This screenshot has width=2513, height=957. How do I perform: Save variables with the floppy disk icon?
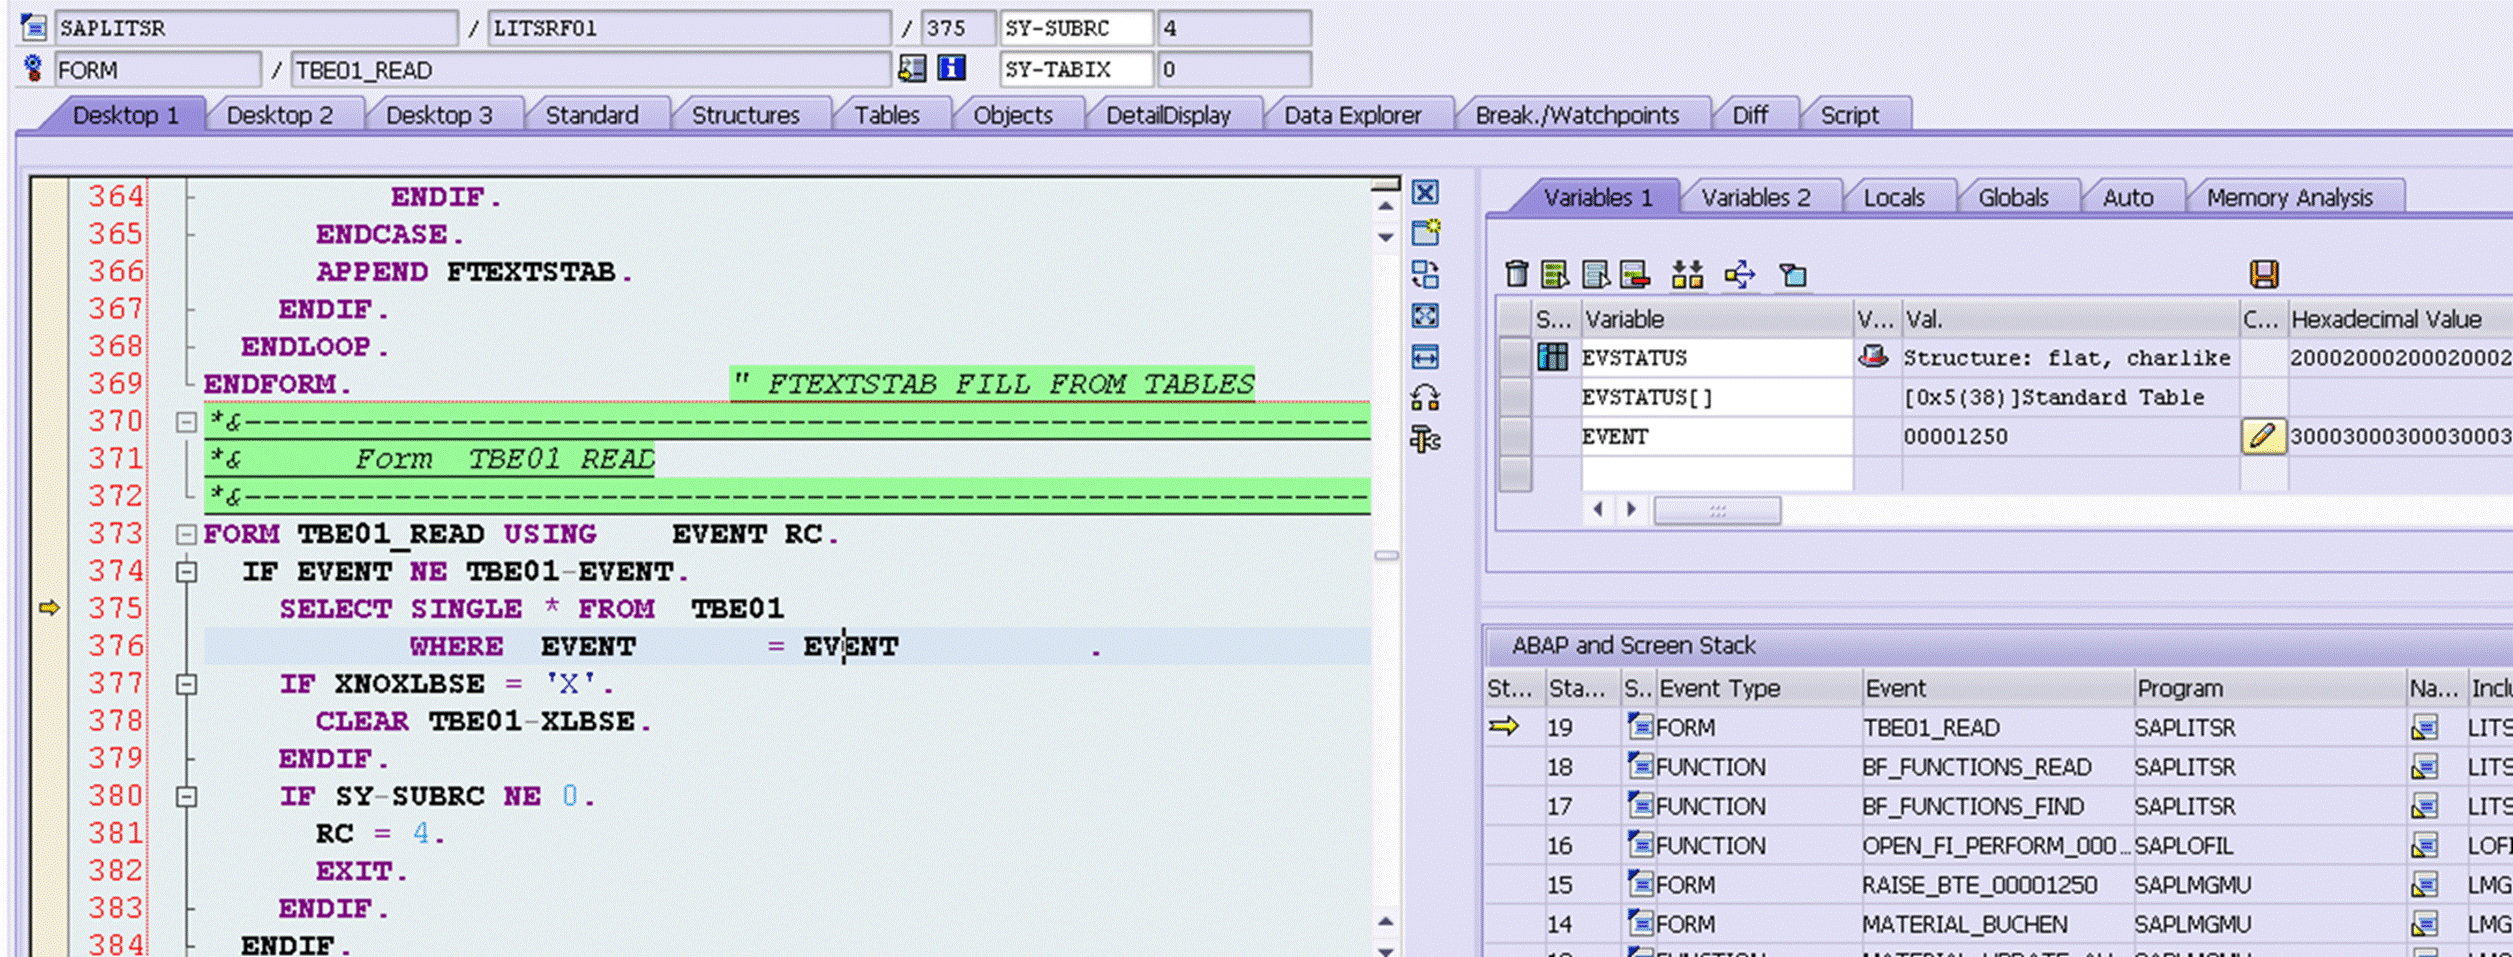click(2264, 274)
